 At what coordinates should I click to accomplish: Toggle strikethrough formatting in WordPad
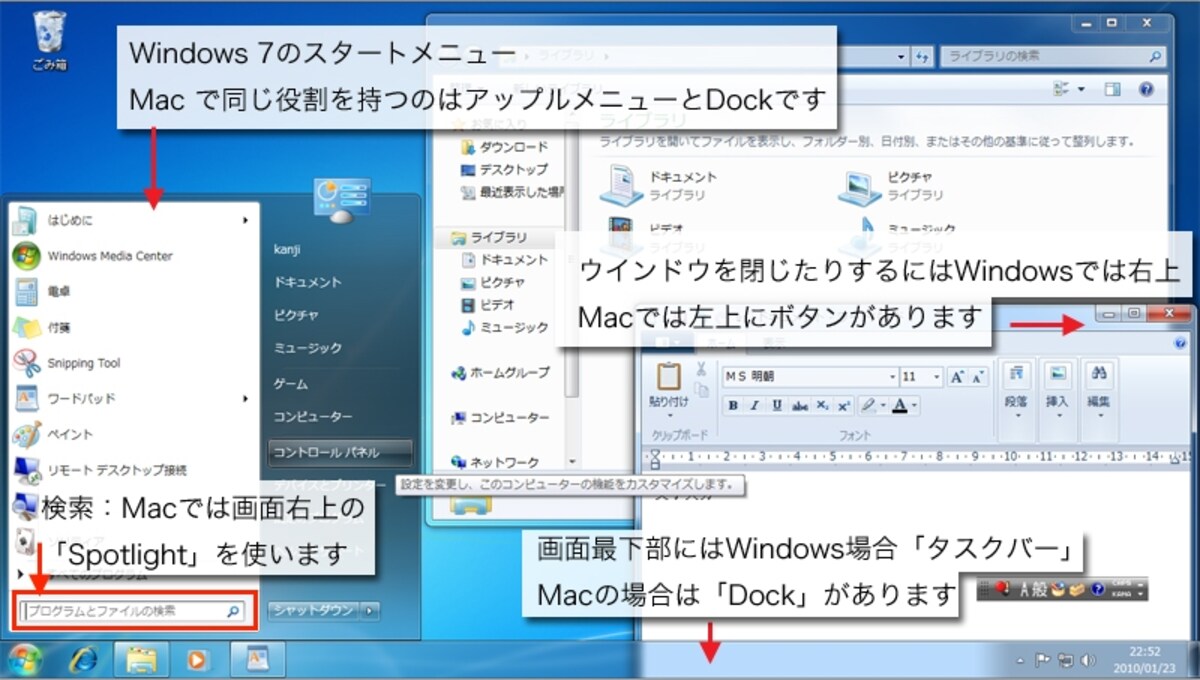[799, 405]
